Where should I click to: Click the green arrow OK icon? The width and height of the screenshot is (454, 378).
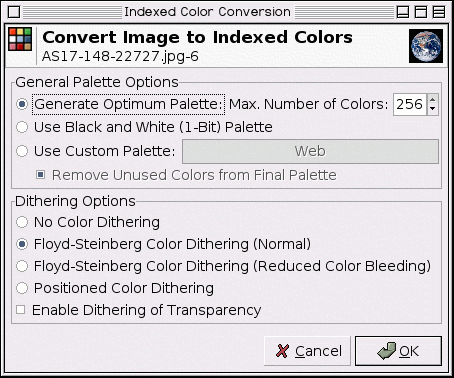[x=387, y=351]
